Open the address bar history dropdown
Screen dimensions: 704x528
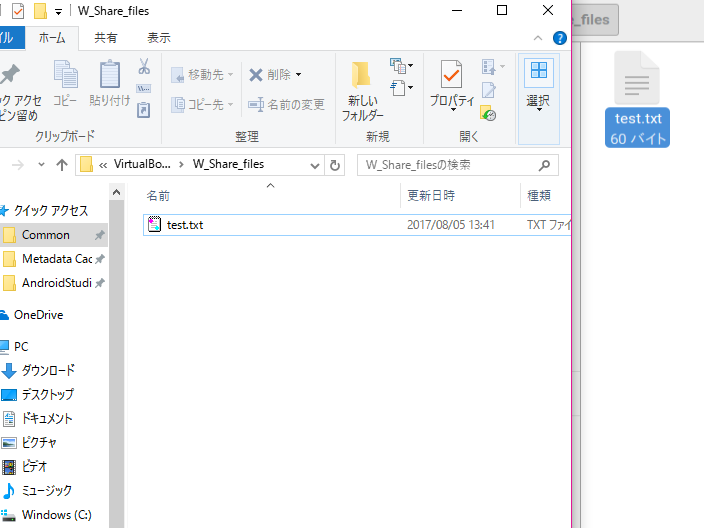click(x=315, y=165)
